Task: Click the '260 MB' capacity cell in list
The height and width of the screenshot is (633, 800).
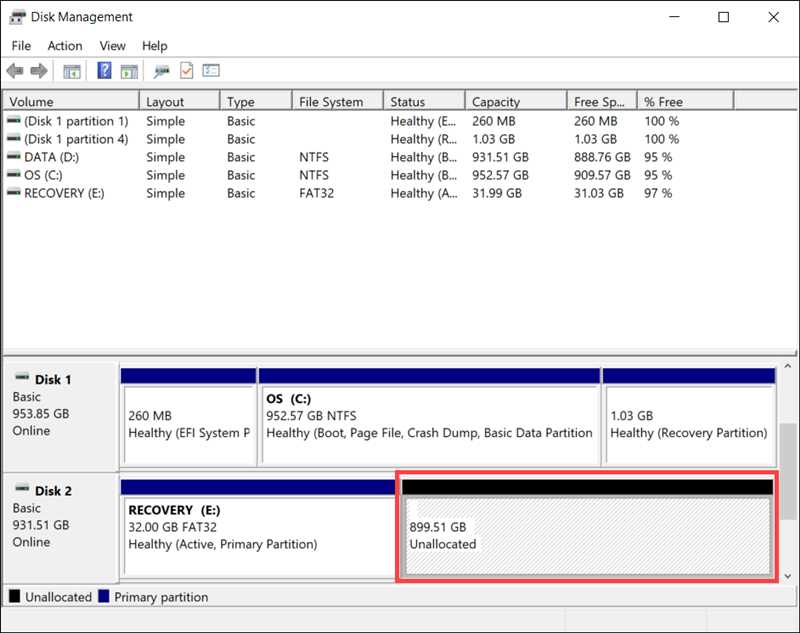Action: [493, 121]
